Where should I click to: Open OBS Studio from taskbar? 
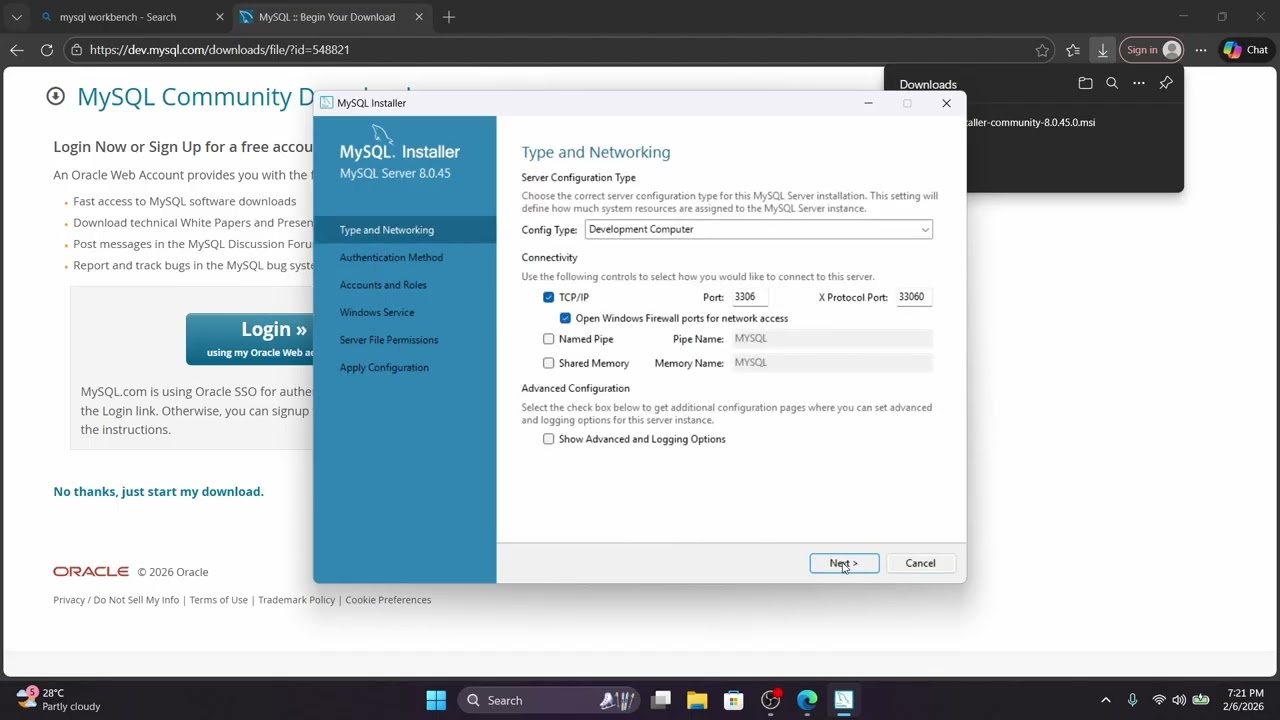[770, 700]
